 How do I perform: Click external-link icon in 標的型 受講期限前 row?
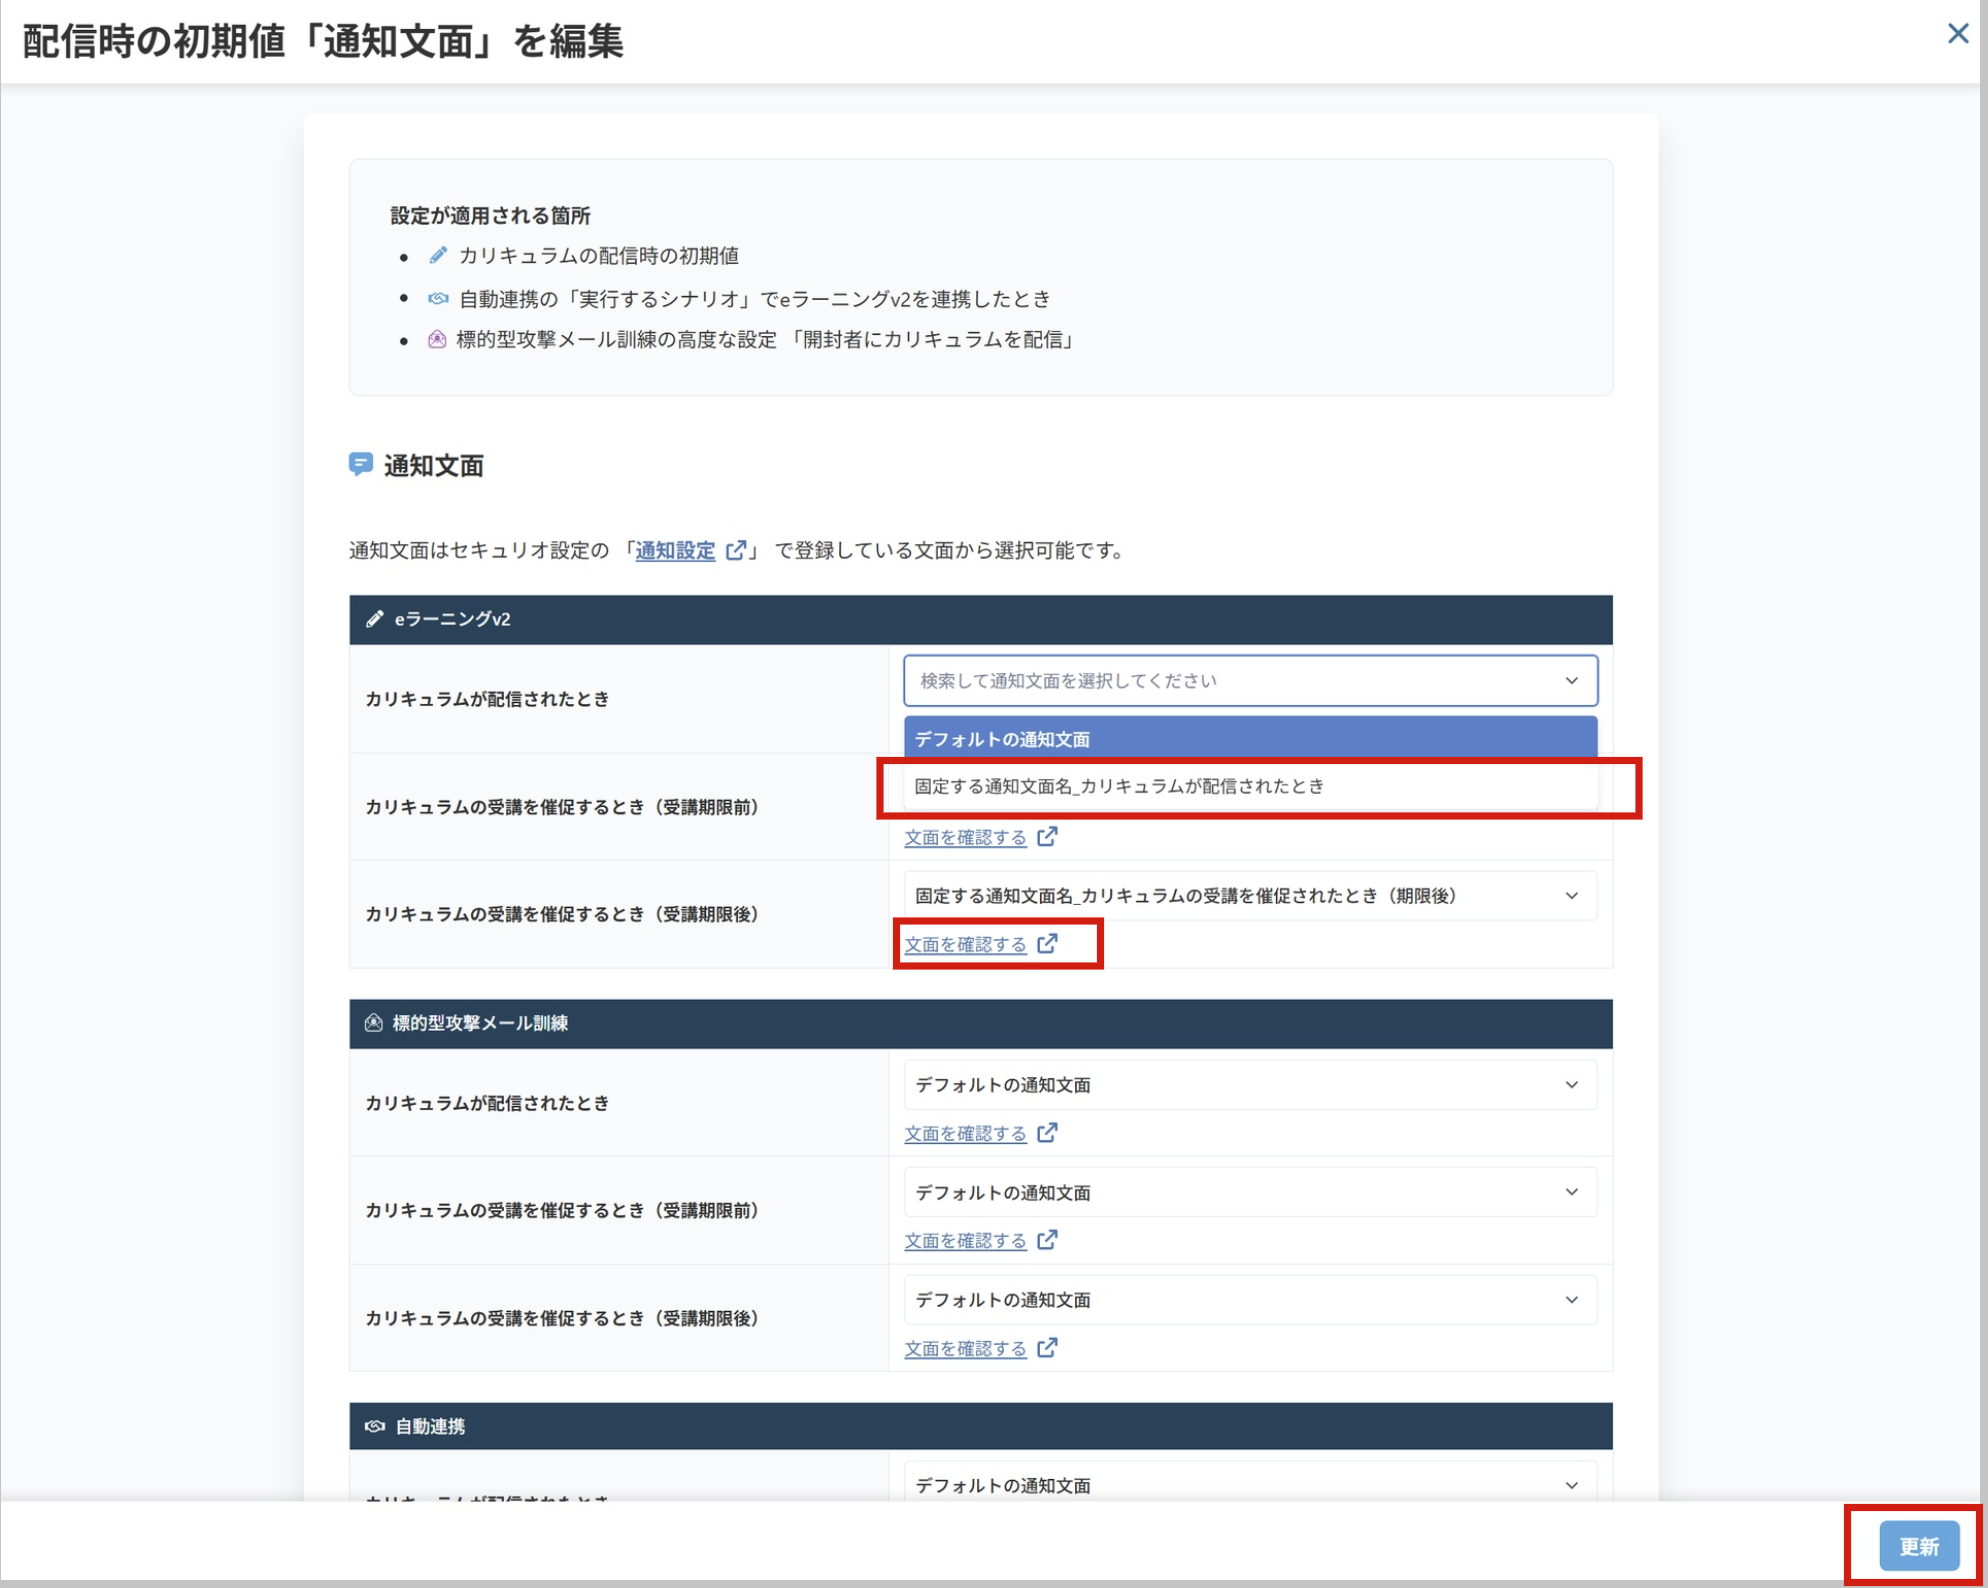click(x=1047, y=1240)
